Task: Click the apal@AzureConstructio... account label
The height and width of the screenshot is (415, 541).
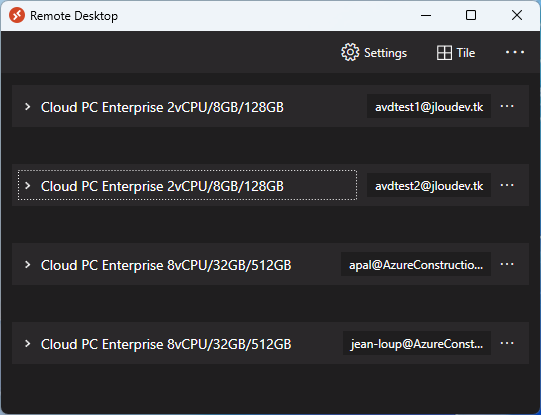Action: click(x=416, y=264)
